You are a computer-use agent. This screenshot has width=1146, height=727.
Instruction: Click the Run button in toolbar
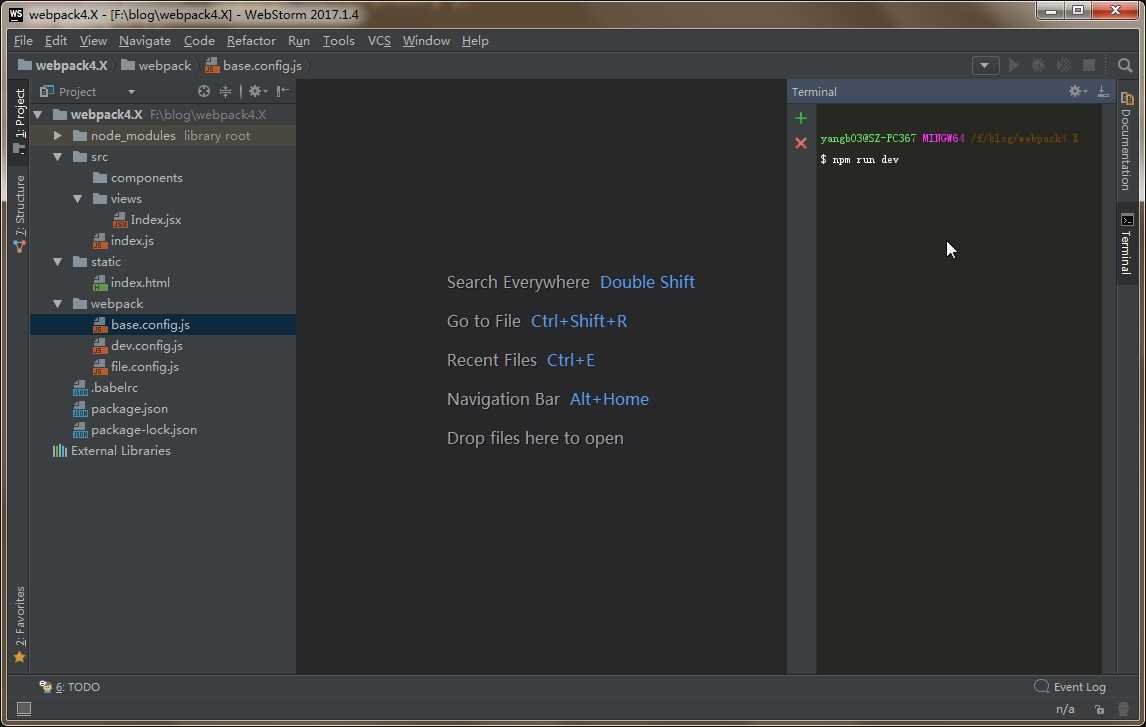tap(1014, 65)
